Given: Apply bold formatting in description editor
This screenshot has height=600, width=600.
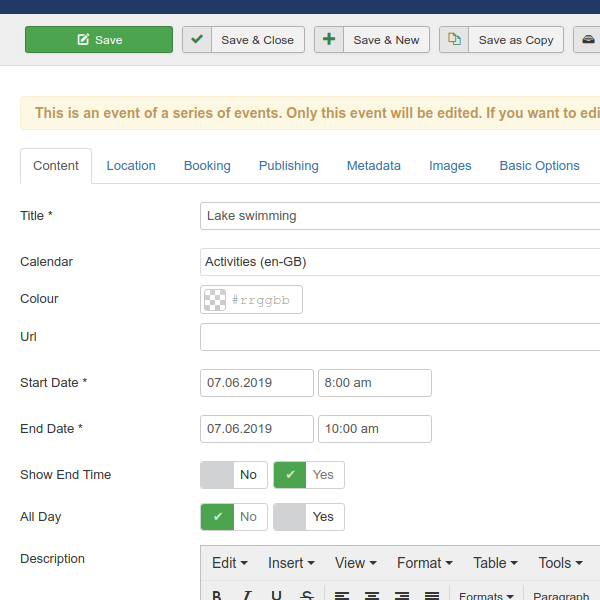Looking at the screenshot, I should coord(217,595).
